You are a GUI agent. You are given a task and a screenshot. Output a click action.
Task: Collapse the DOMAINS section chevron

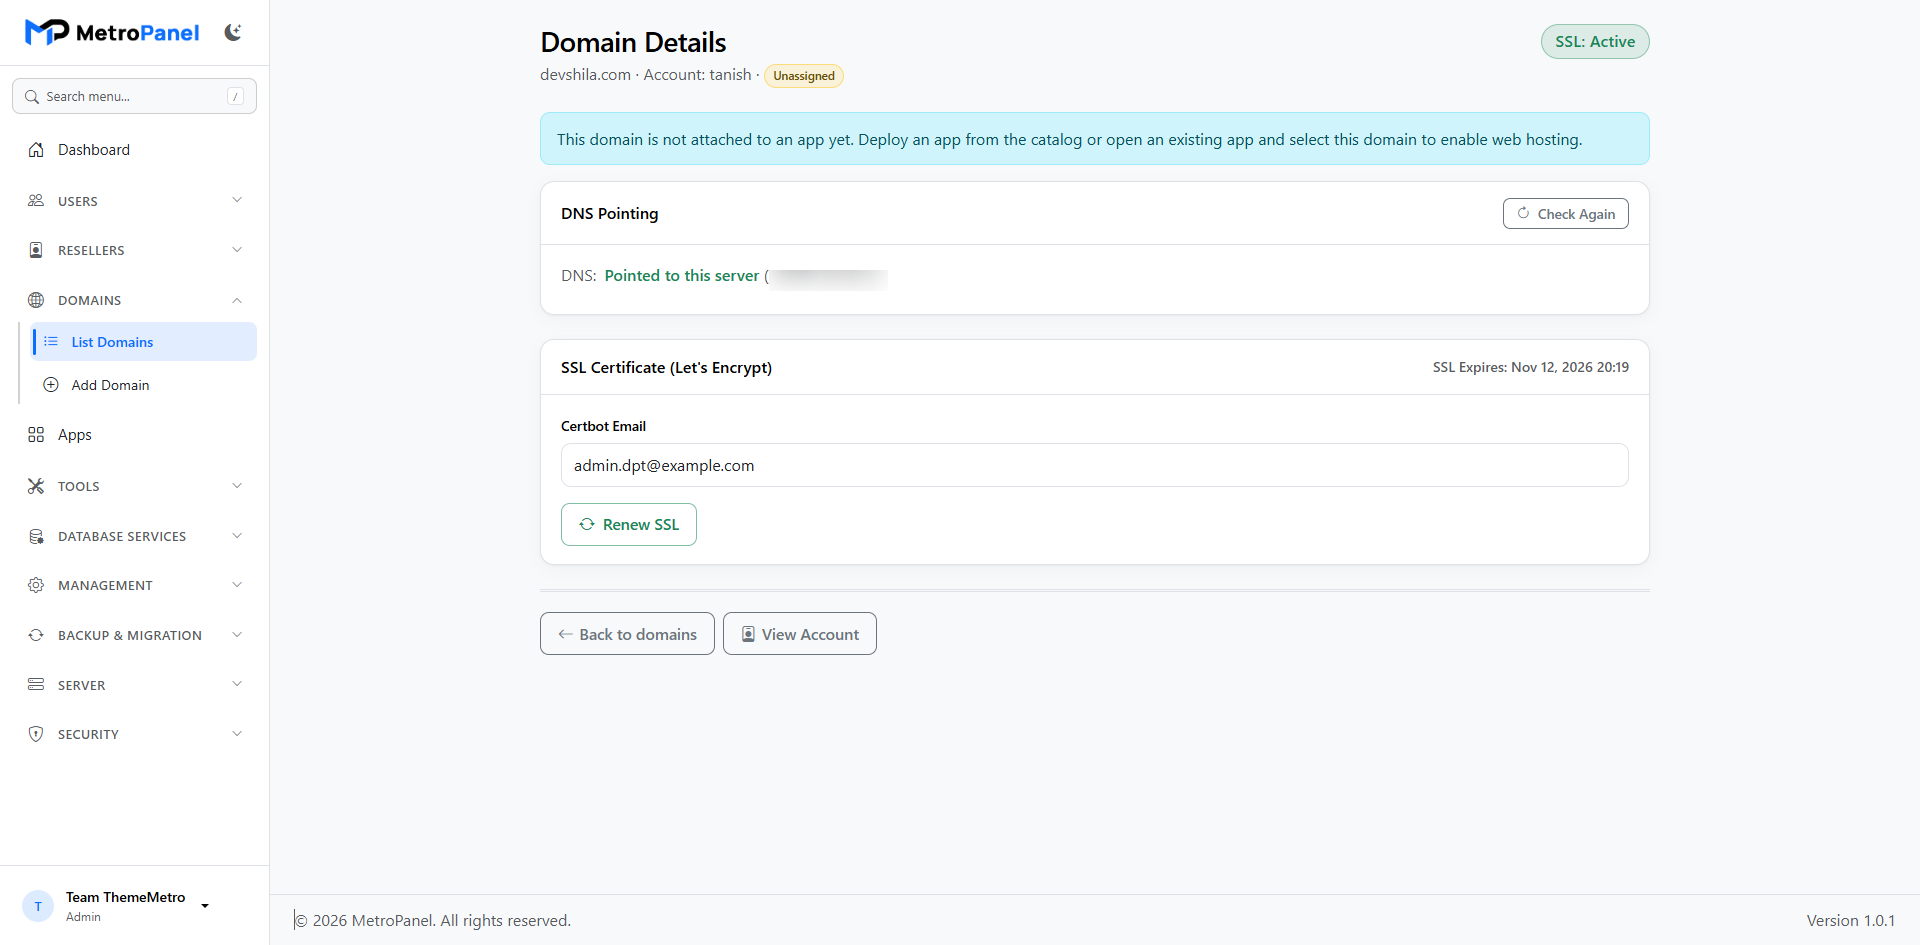coord(237,300)
